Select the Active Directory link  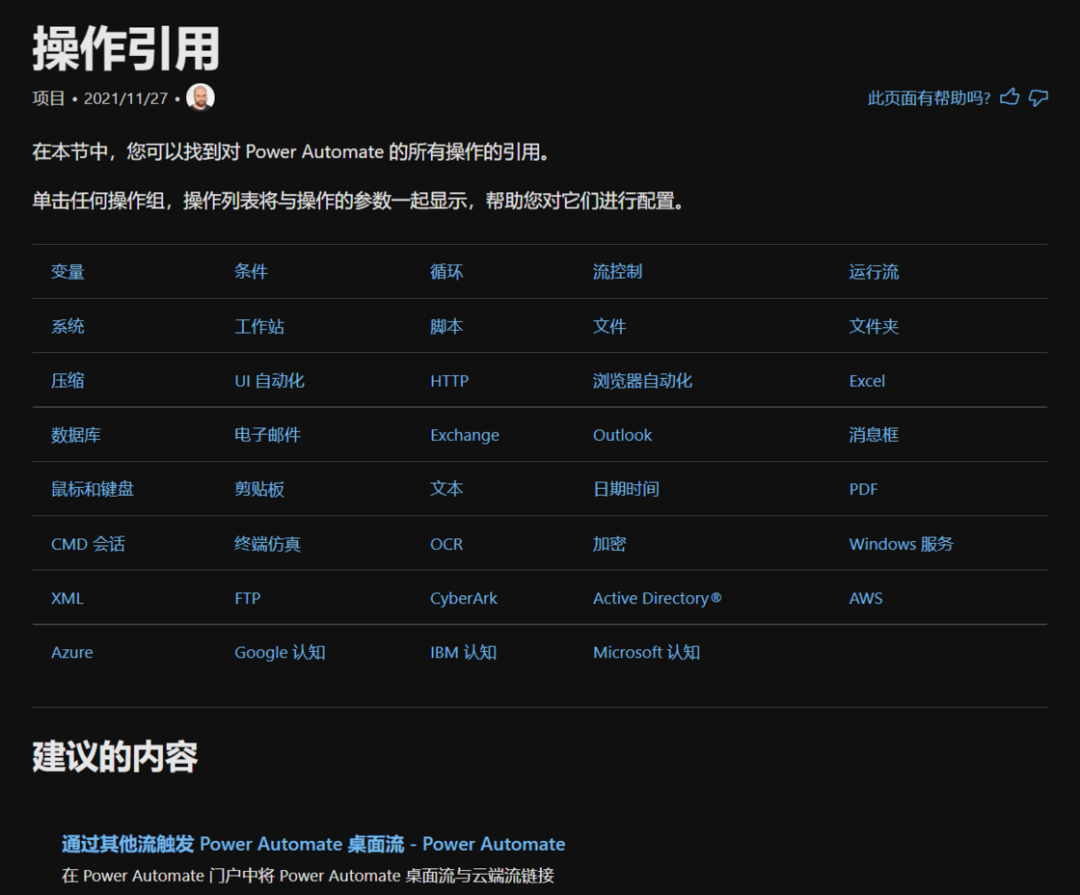coord(657,598)
